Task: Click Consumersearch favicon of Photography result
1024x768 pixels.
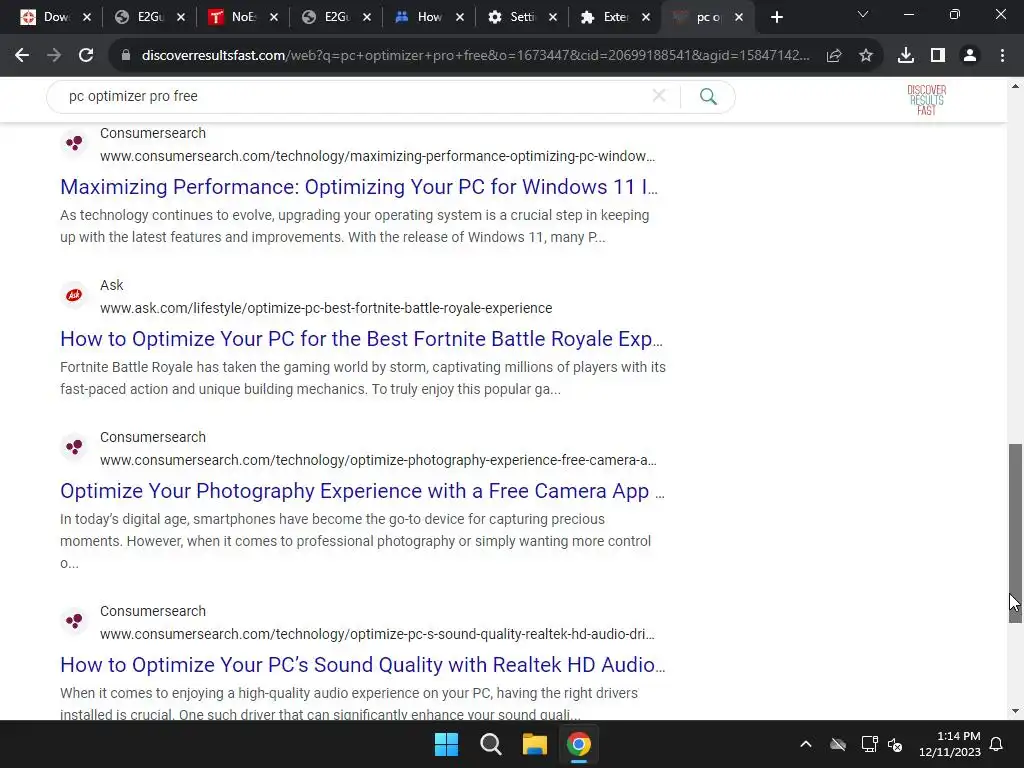Action: pyautogui.click(x=74, y=447)
